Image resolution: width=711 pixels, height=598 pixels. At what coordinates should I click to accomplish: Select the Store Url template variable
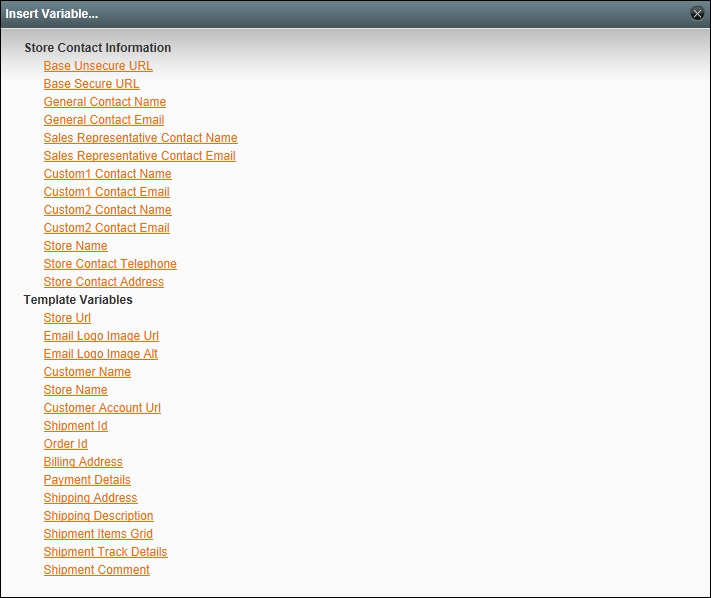[x=67, y=318]
